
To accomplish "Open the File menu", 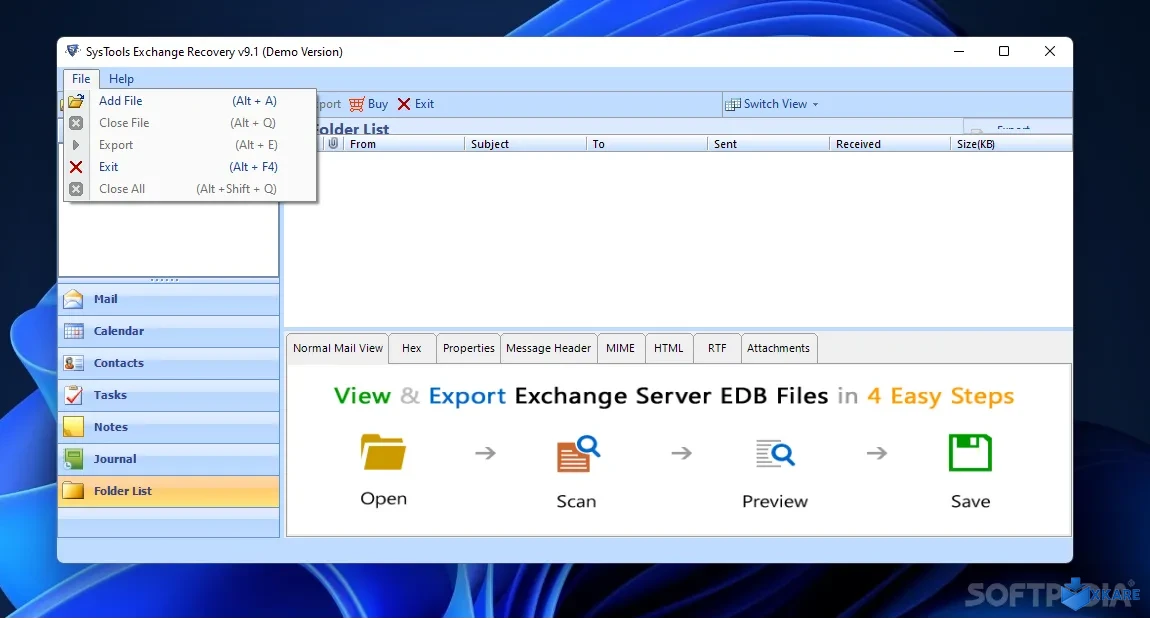I will pos(81,78).
